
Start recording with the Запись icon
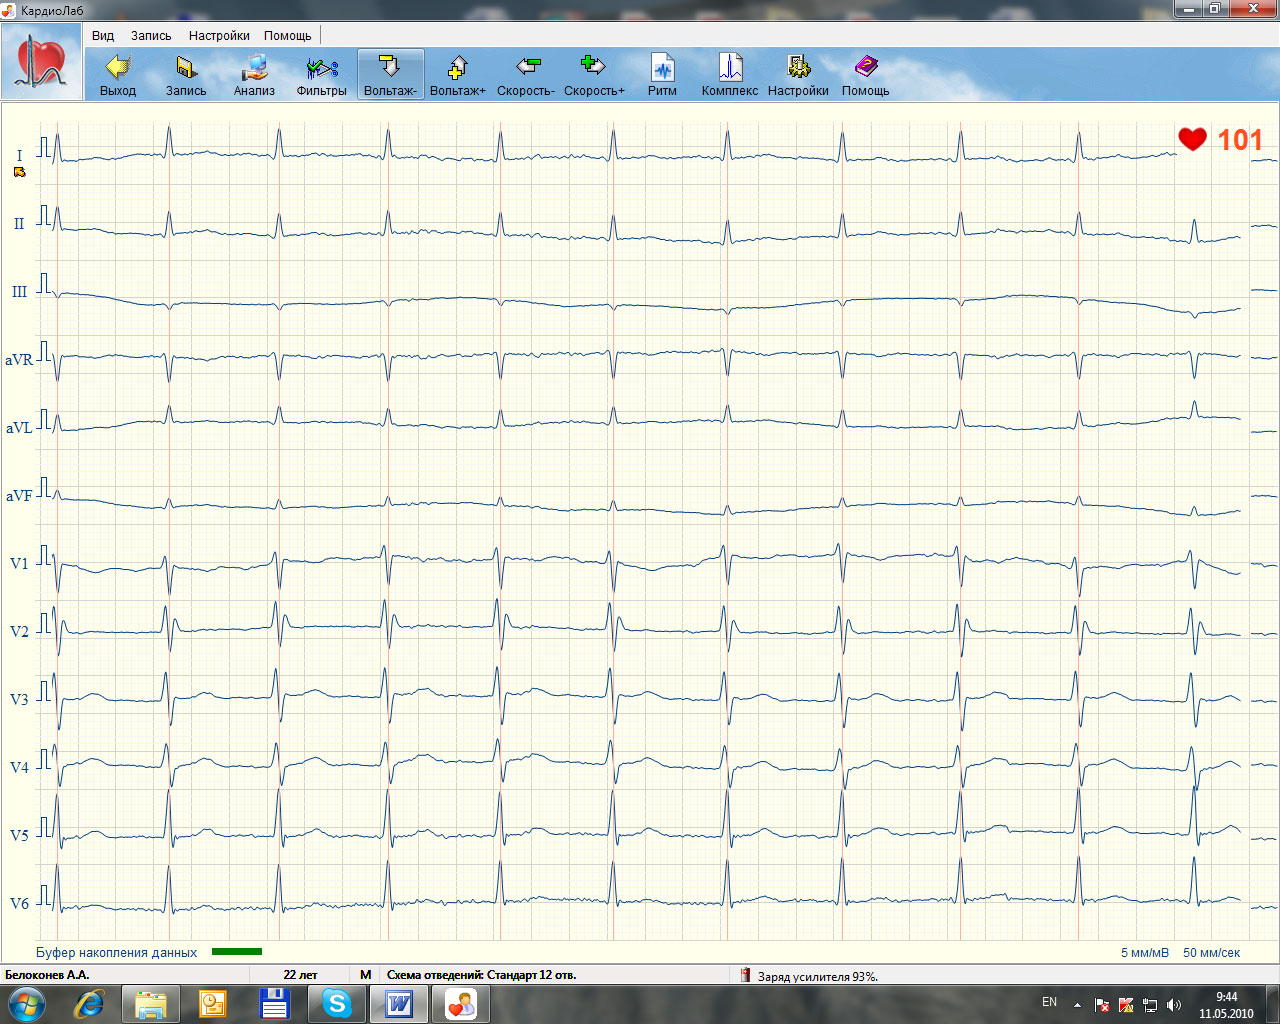click(186, 75)
